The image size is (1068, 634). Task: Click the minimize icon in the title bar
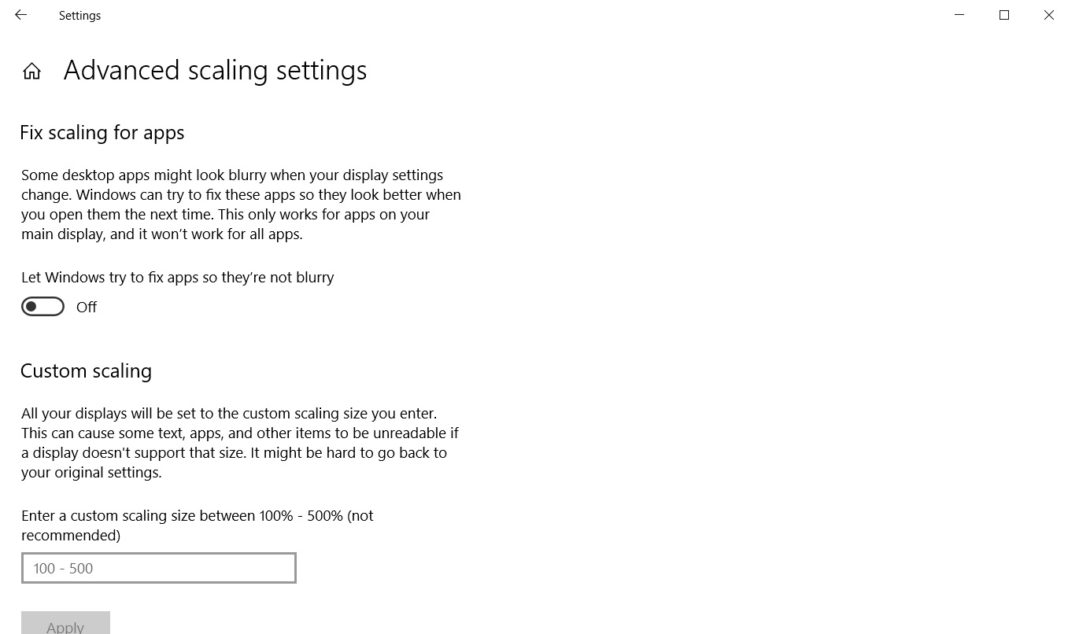click(x=958, y=15)
